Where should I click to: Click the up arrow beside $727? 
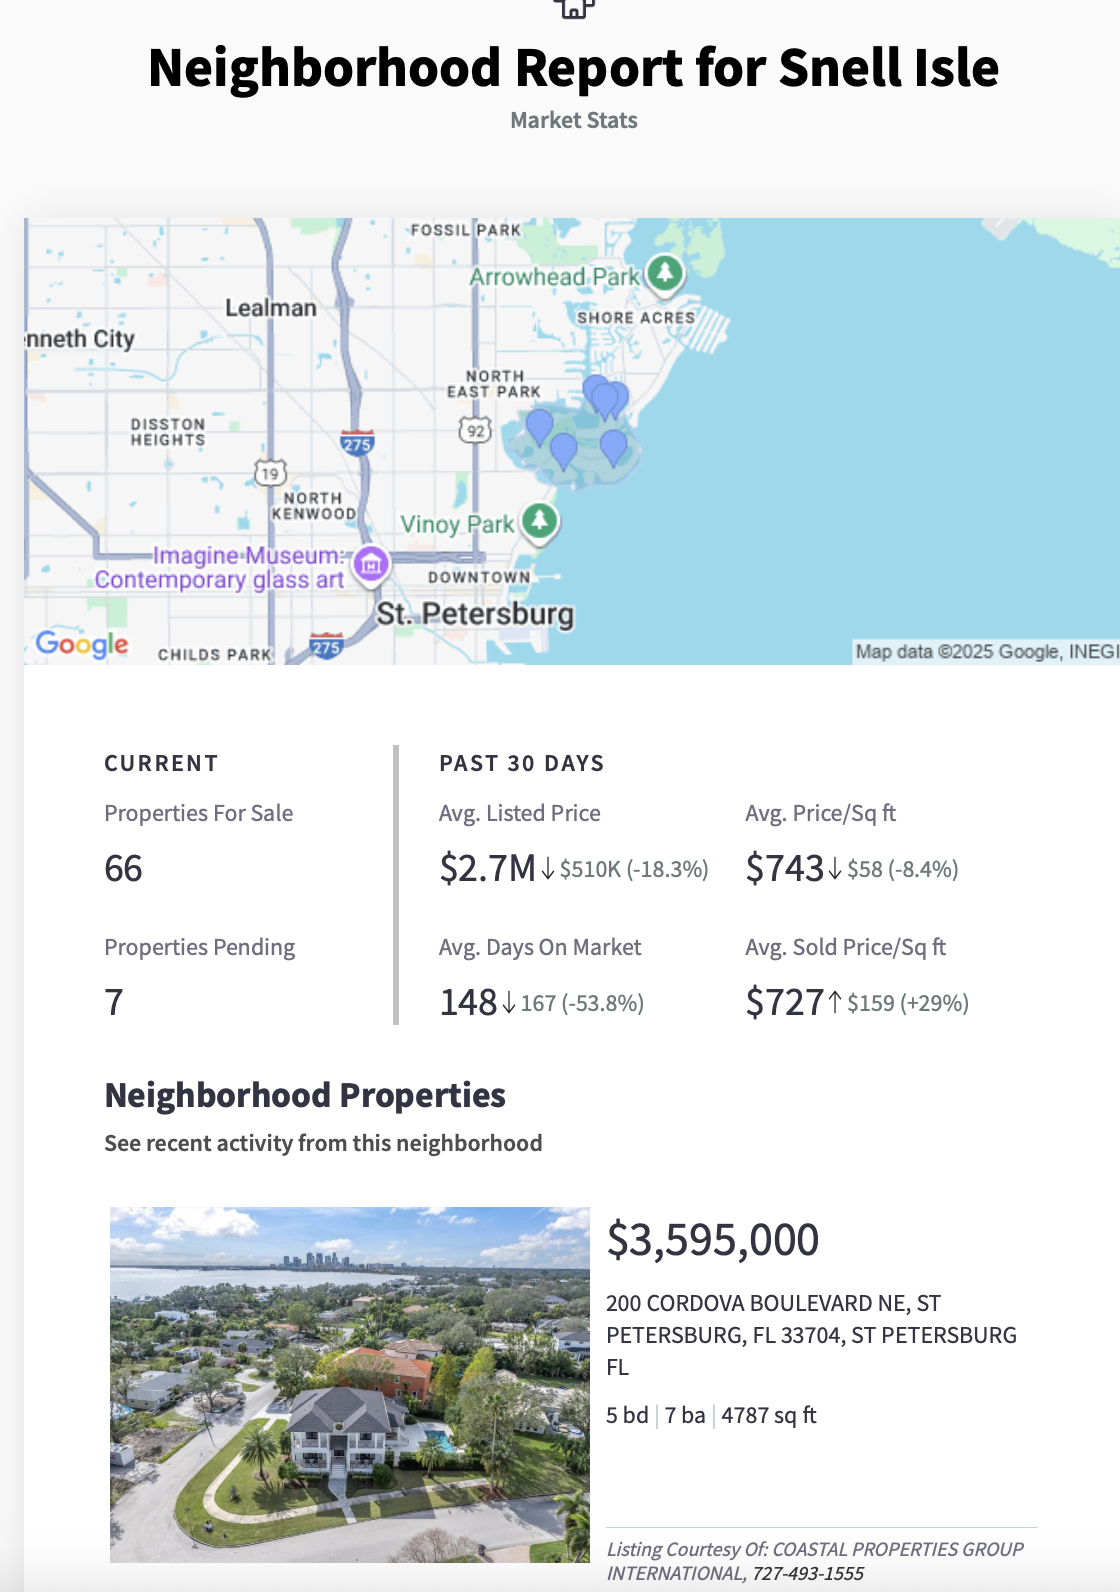[835, 1001]
